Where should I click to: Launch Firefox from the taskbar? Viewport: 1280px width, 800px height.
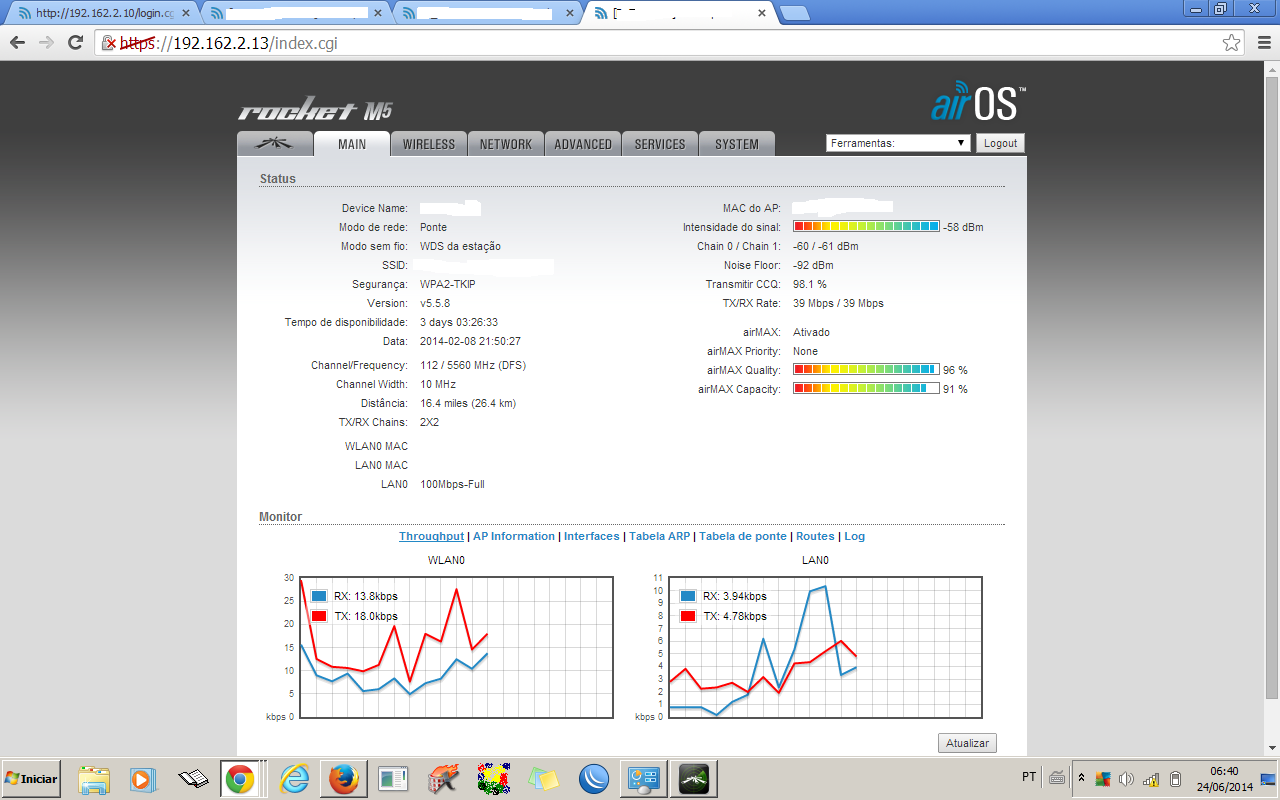point(343,778)
